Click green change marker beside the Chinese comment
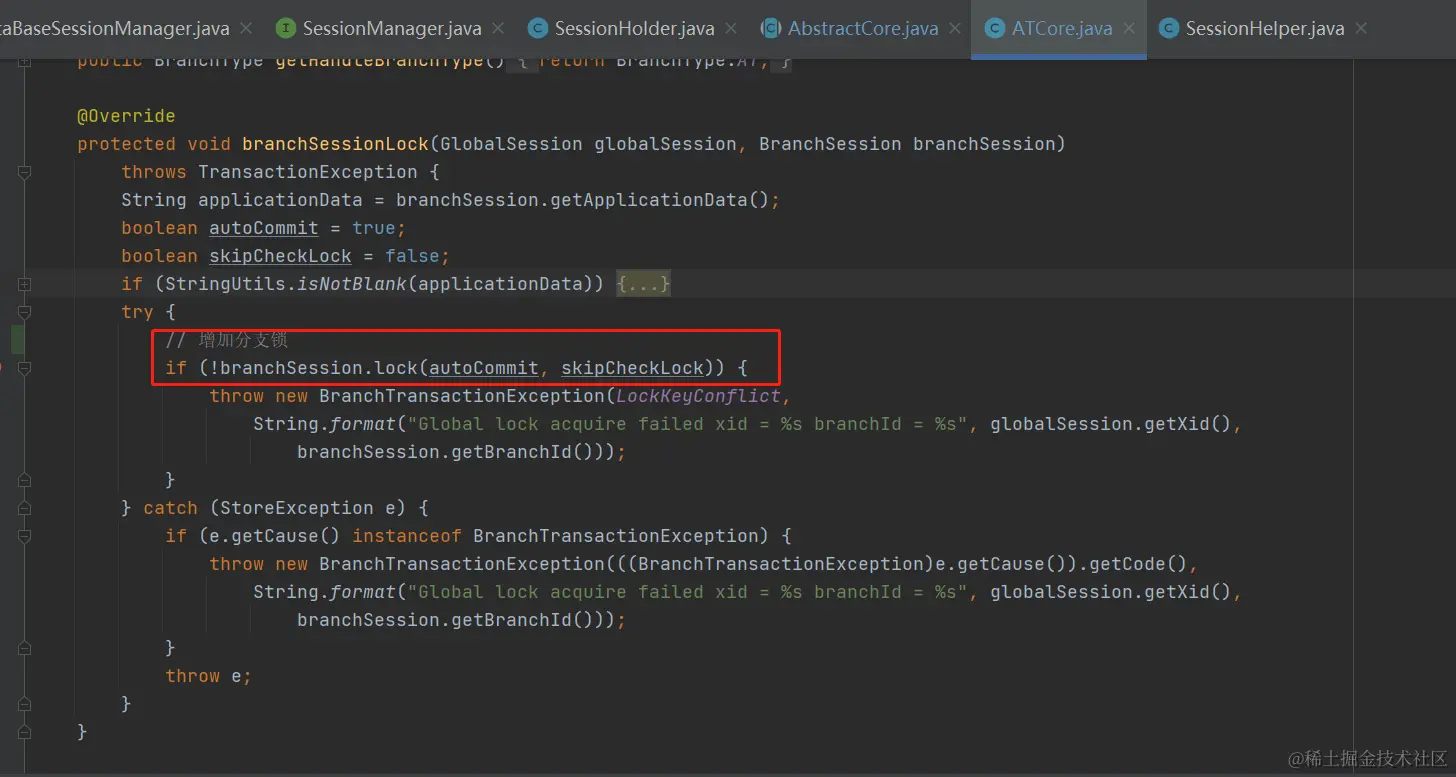 coord(18,340)
